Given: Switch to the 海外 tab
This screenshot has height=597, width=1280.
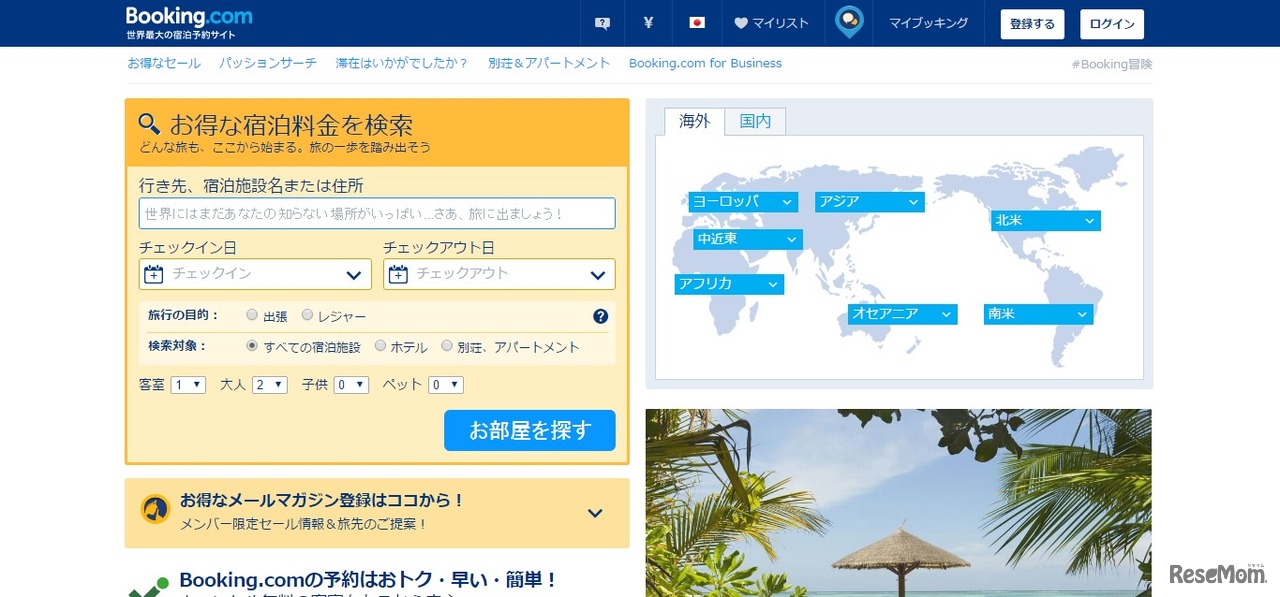Looking at the screenshot, I should click(x=694, y=121).
